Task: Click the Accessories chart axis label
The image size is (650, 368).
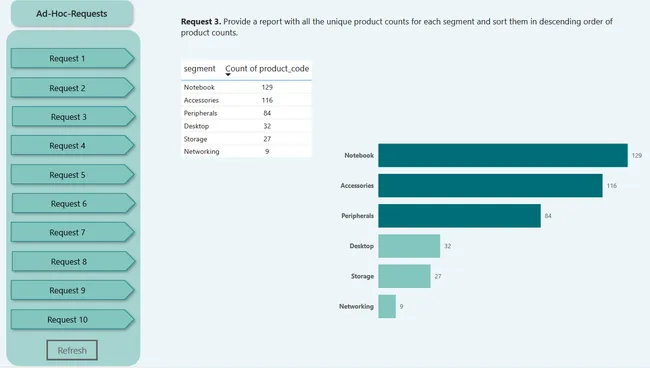Action: 357,186
